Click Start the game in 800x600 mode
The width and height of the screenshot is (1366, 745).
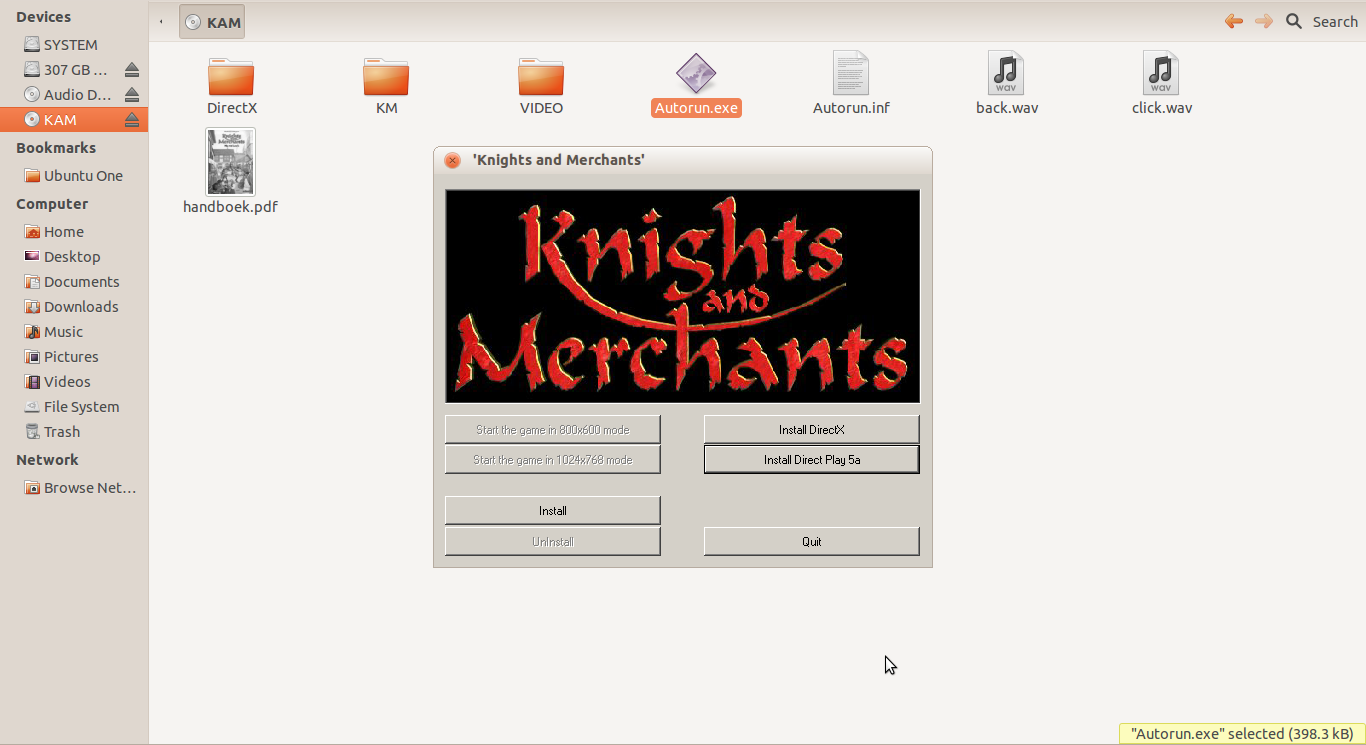(x=552, y=430)
